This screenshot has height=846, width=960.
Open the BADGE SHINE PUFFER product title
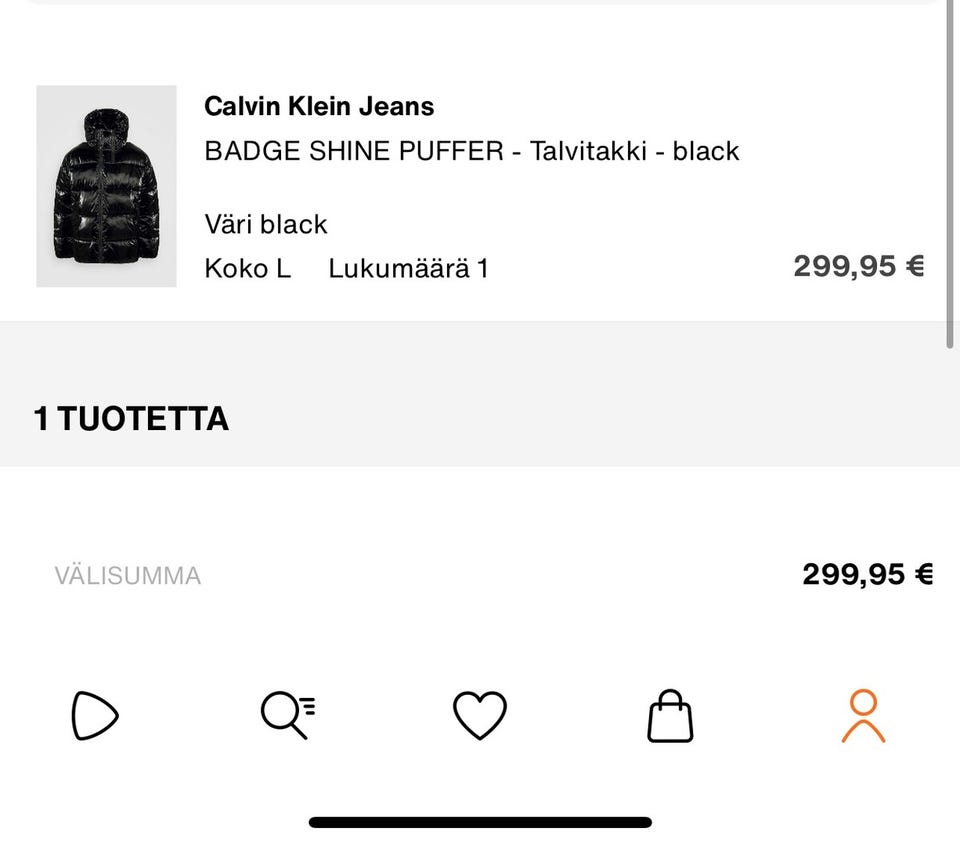471,151
